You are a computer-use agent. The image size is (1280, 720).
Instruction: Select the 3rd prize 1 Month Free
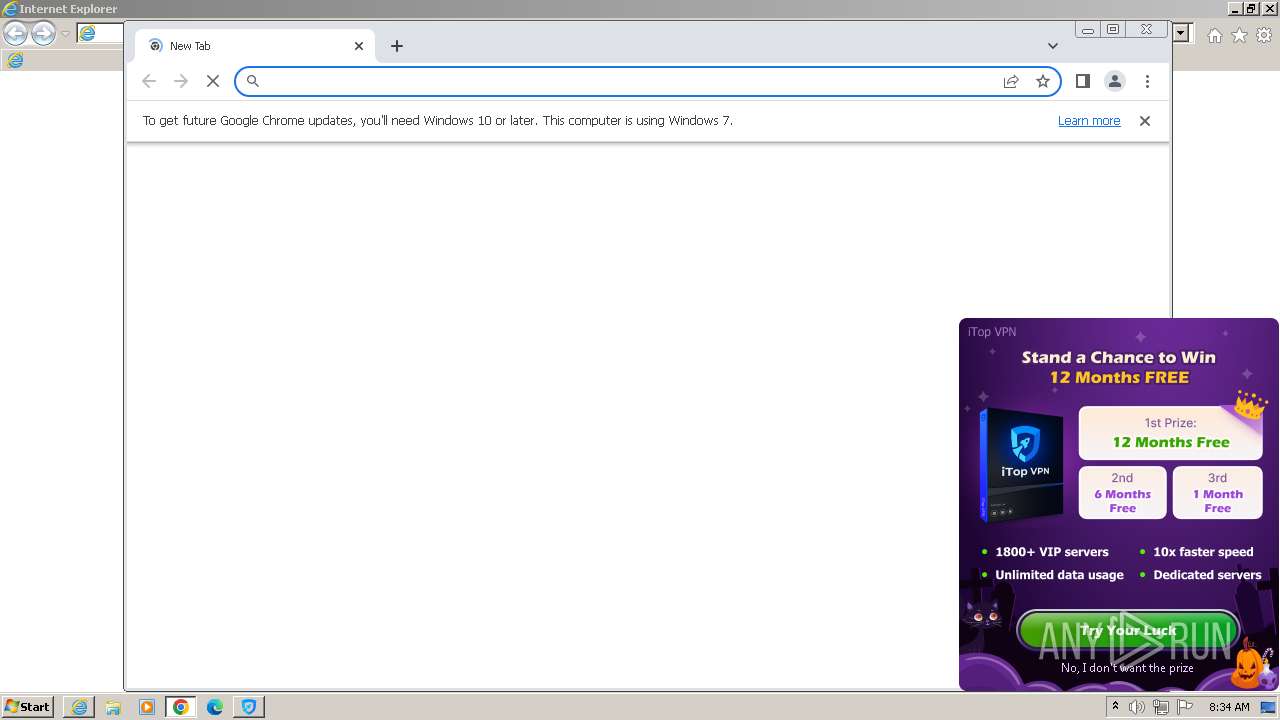(x=1217, y=492)
